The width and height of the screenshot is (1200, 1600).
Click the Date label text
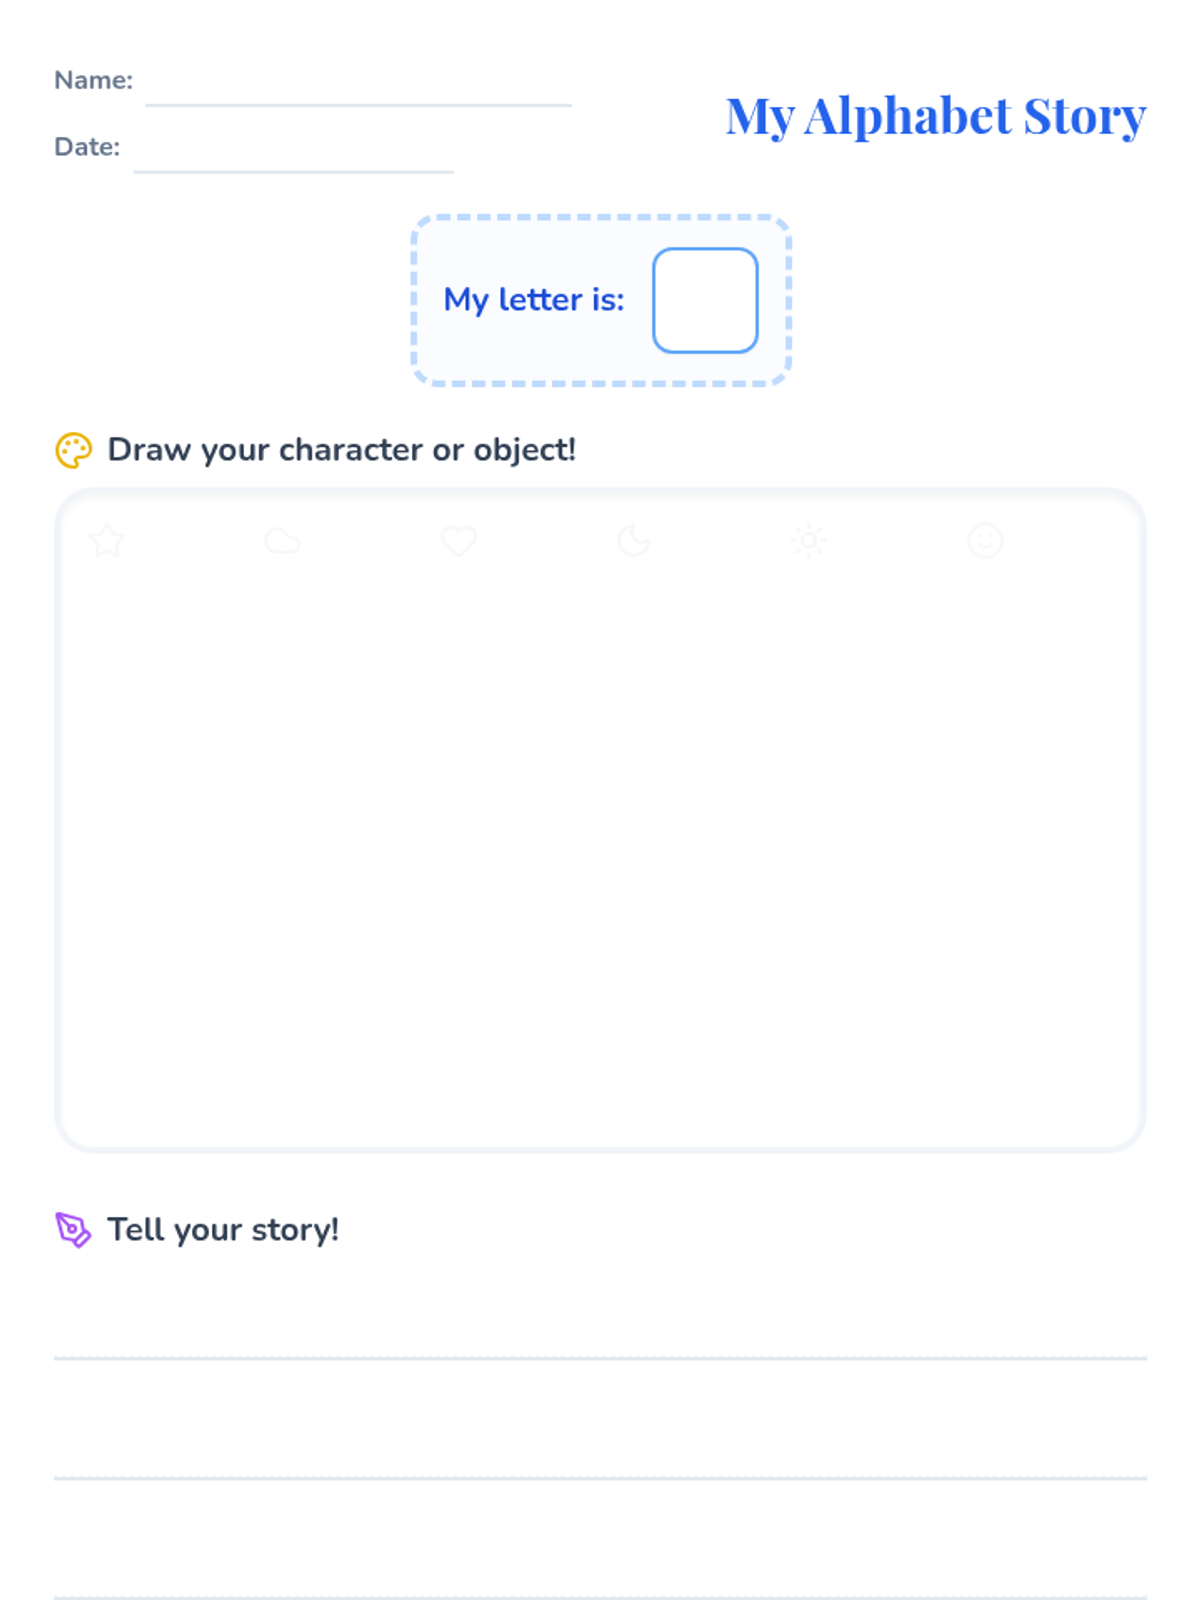(x=87, y=147)
